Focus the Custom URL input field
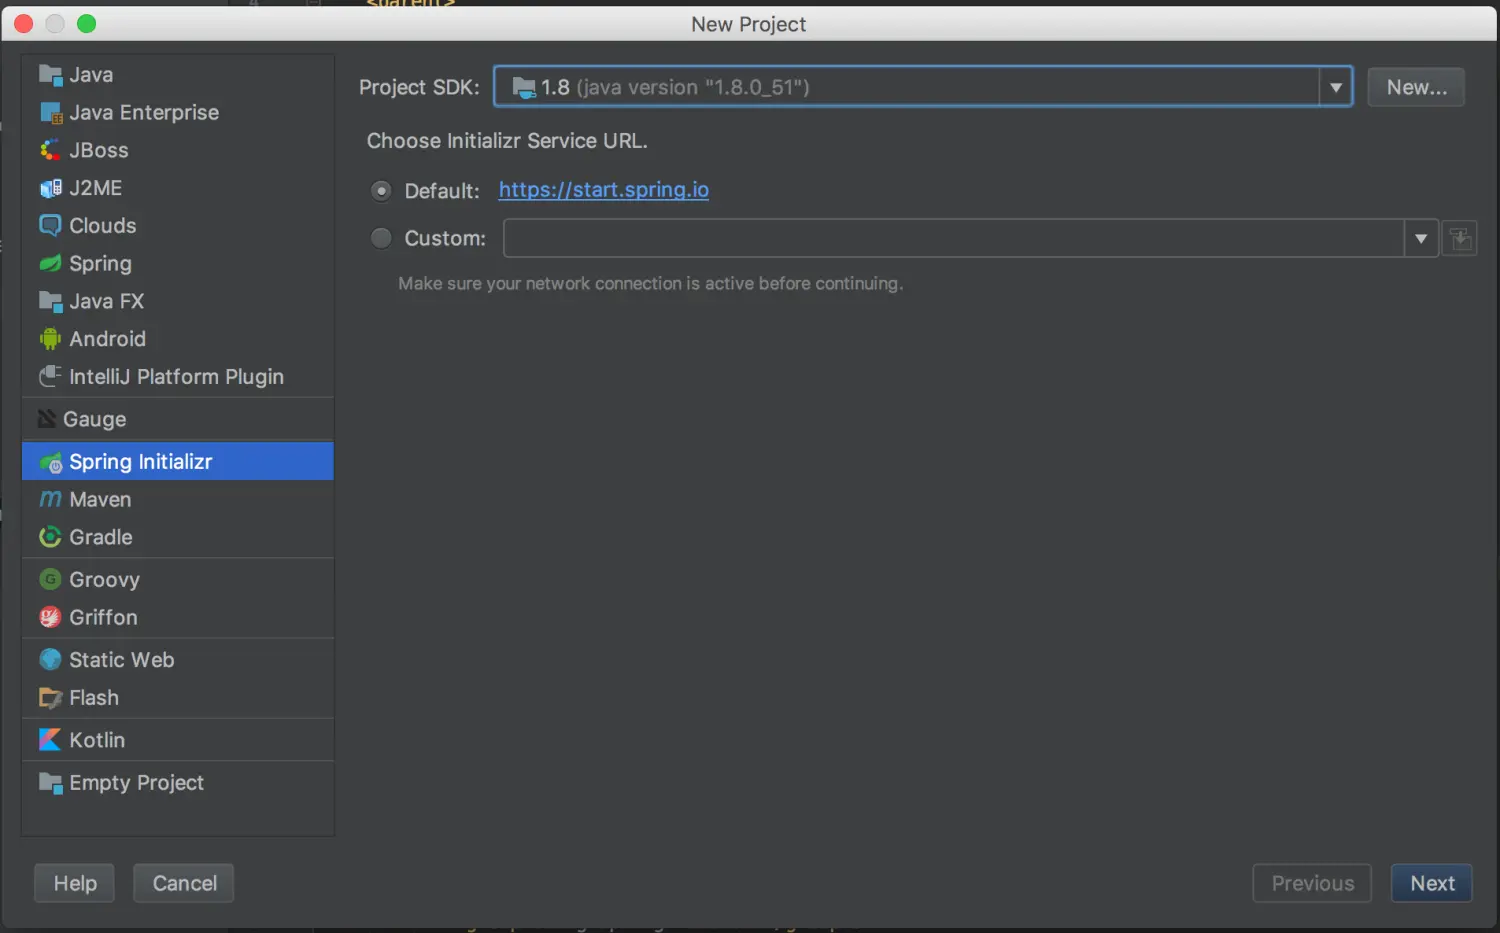This screenshot has height=933, width=1500. [954, 239]
